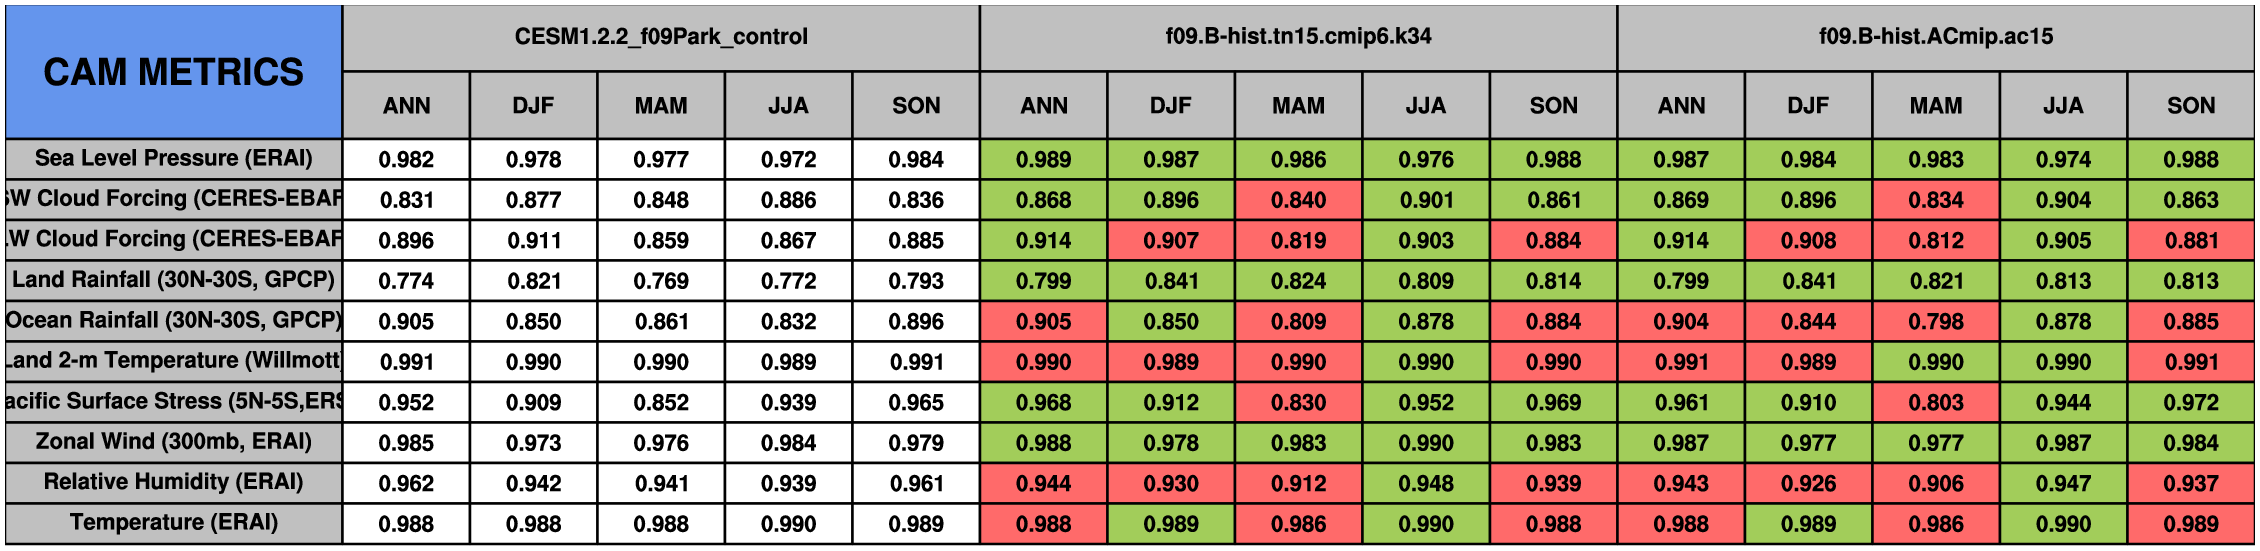Click the red 0.798 Ocean Rainfall MAM cell
The height and width of the screenshot is (551, 2260).
tap(1935, 321)
